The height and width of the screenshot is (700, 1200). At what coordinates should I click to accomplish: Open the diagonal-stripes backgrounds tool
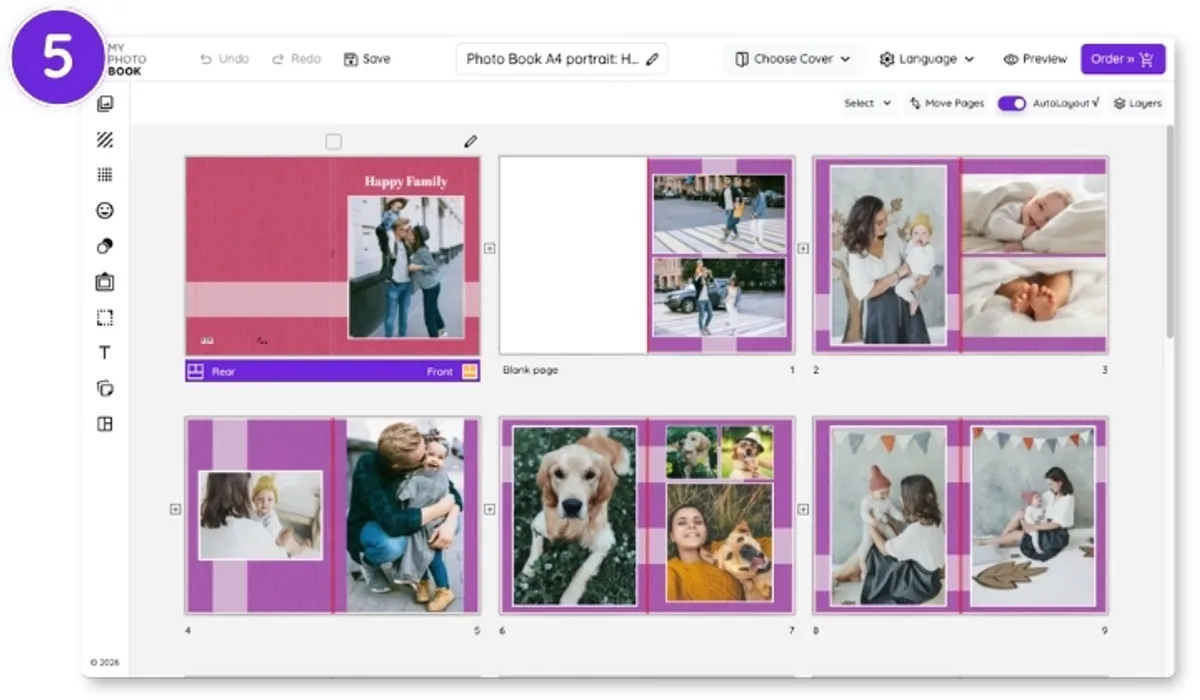pyautogui.click(x=105, y=140)
